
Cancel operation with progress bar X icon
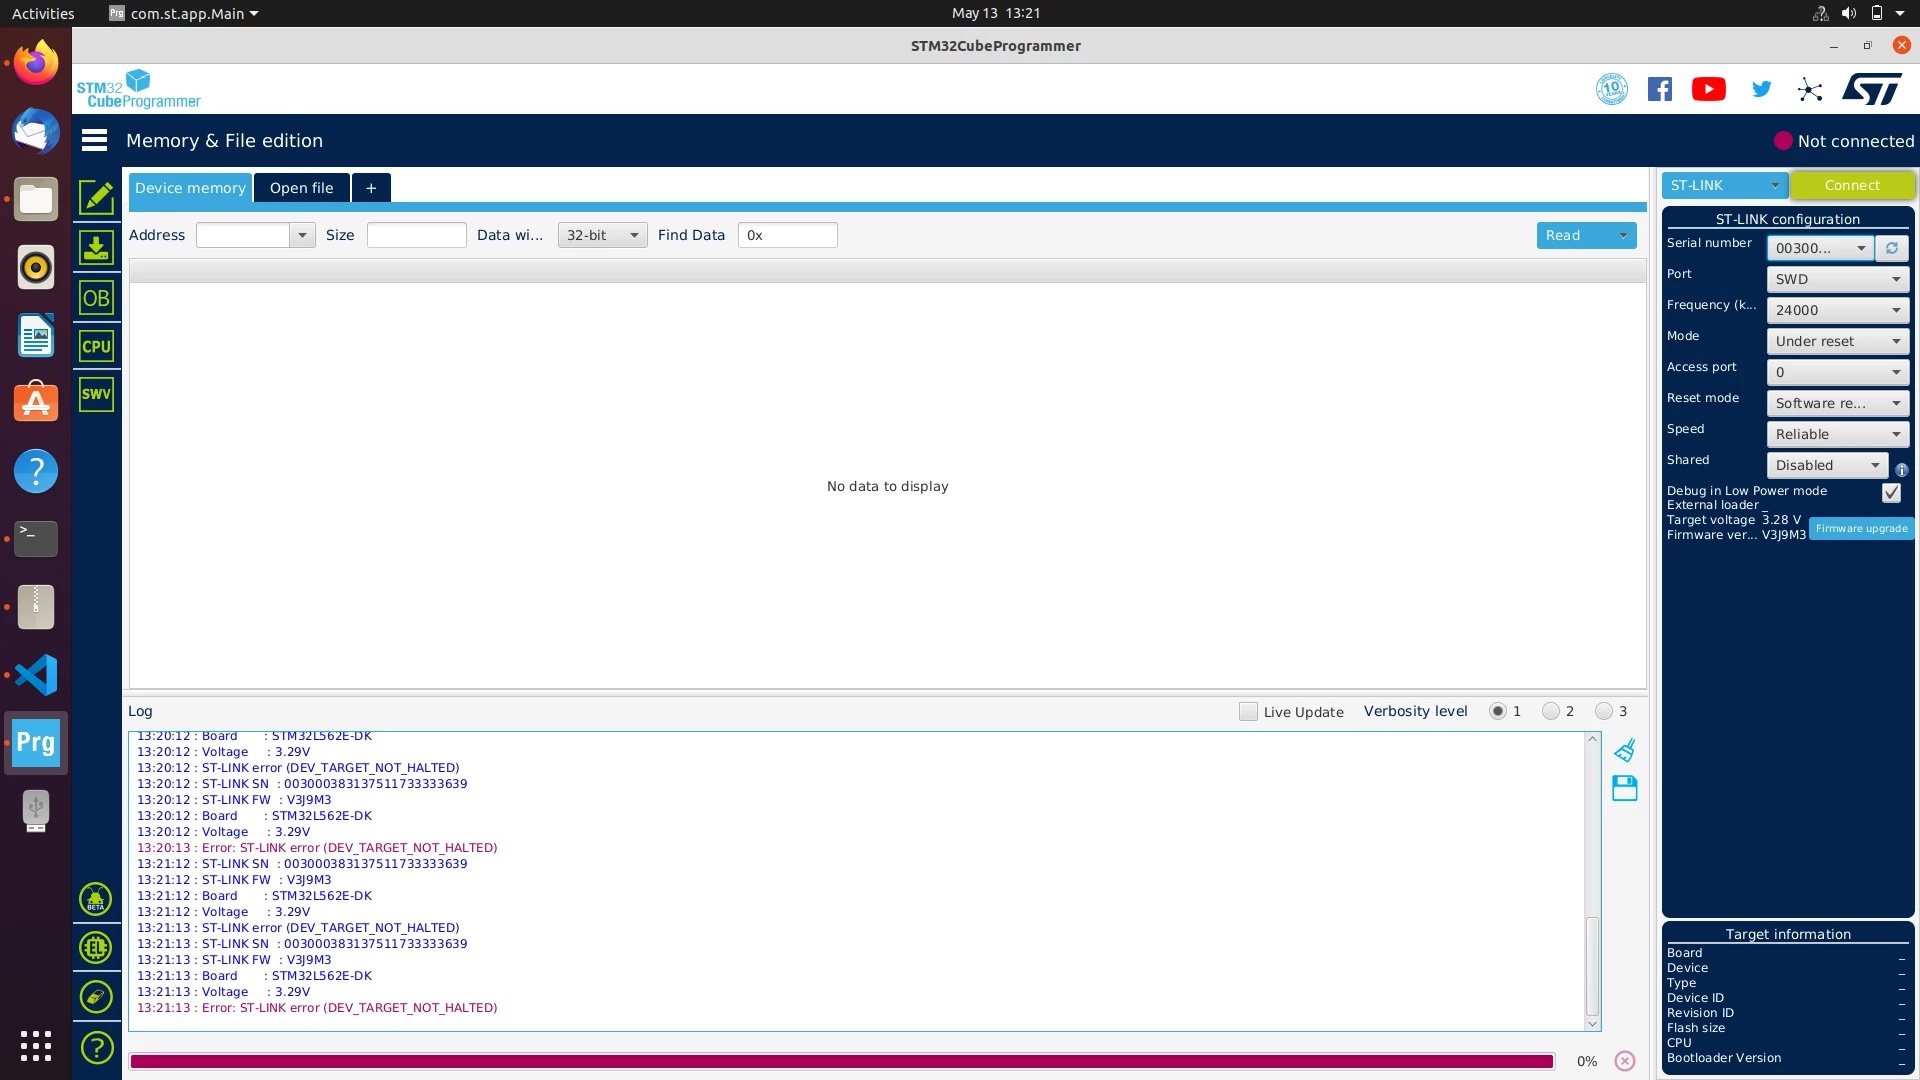[1625, 1061]
